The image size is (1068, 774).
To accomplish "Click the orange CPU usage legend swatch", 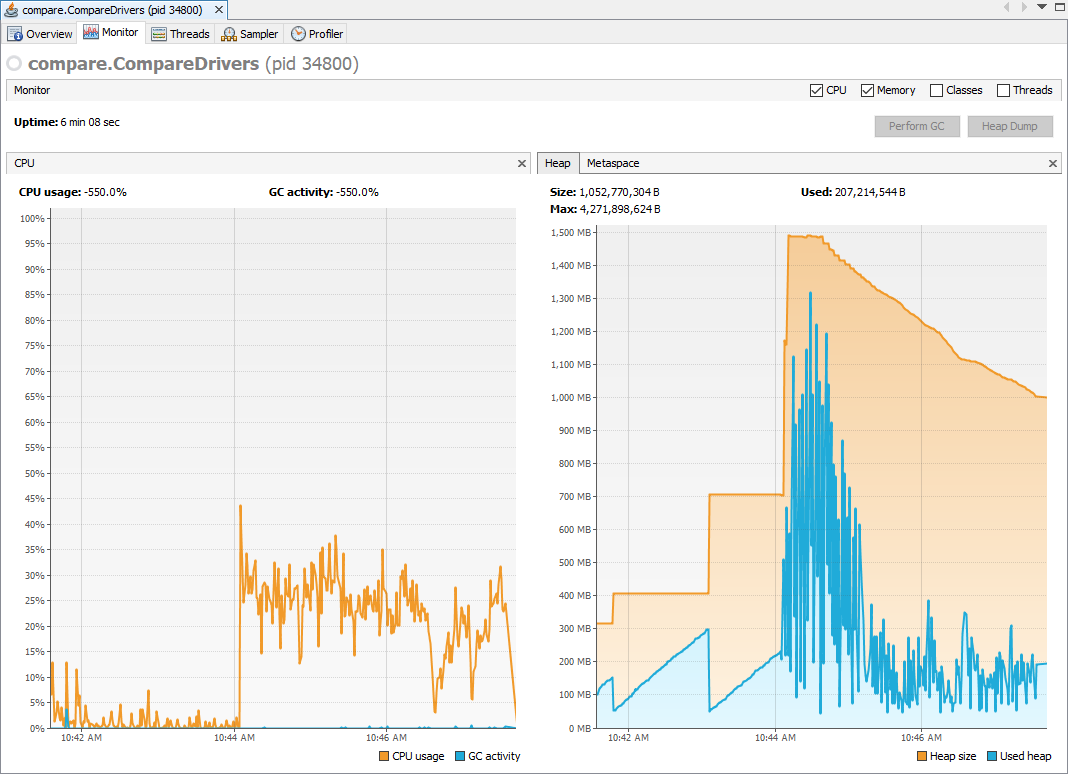I will (x=385, y=757).
